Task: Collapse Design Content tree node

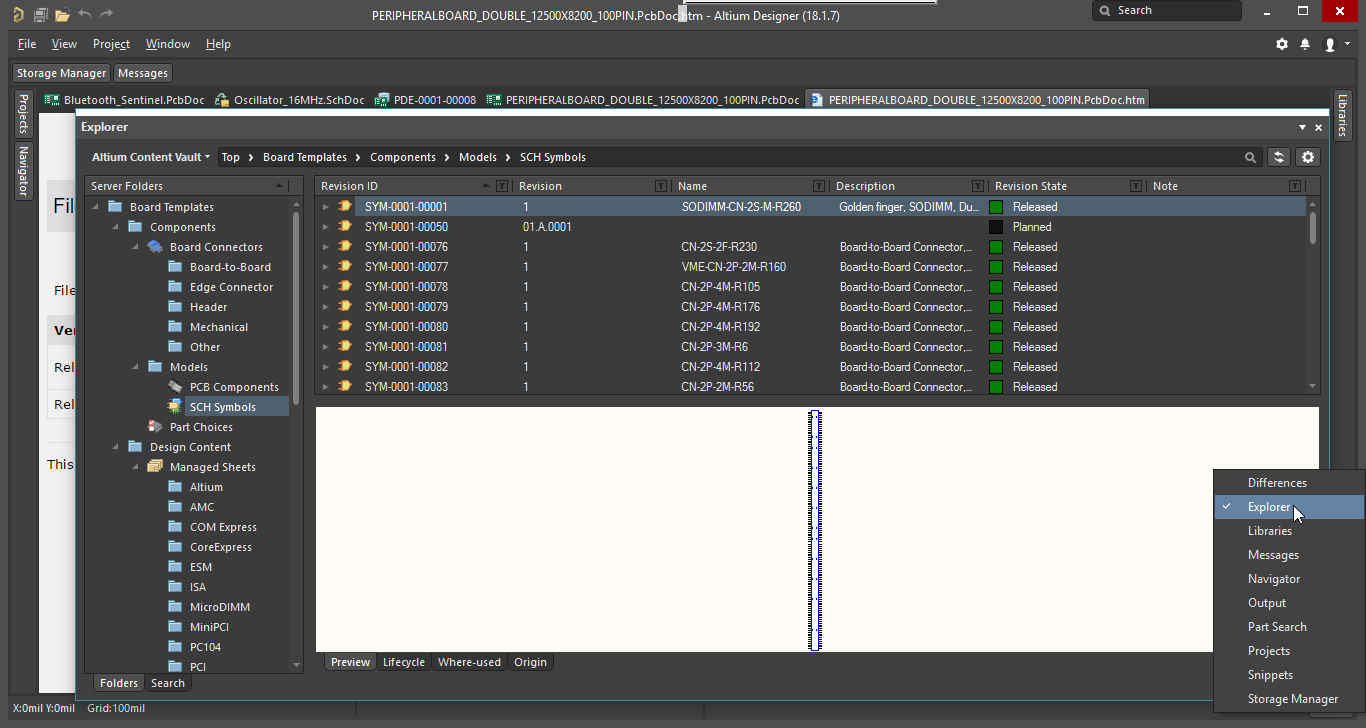Action: pos(116,447)
